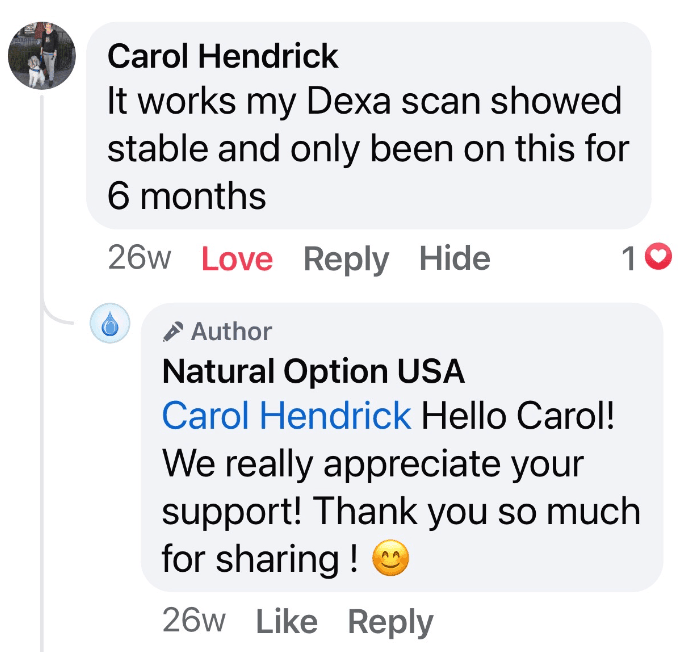Open the Natural Option USA water drop avatar
Screen dimensions: 682x652
click(110, 325)
